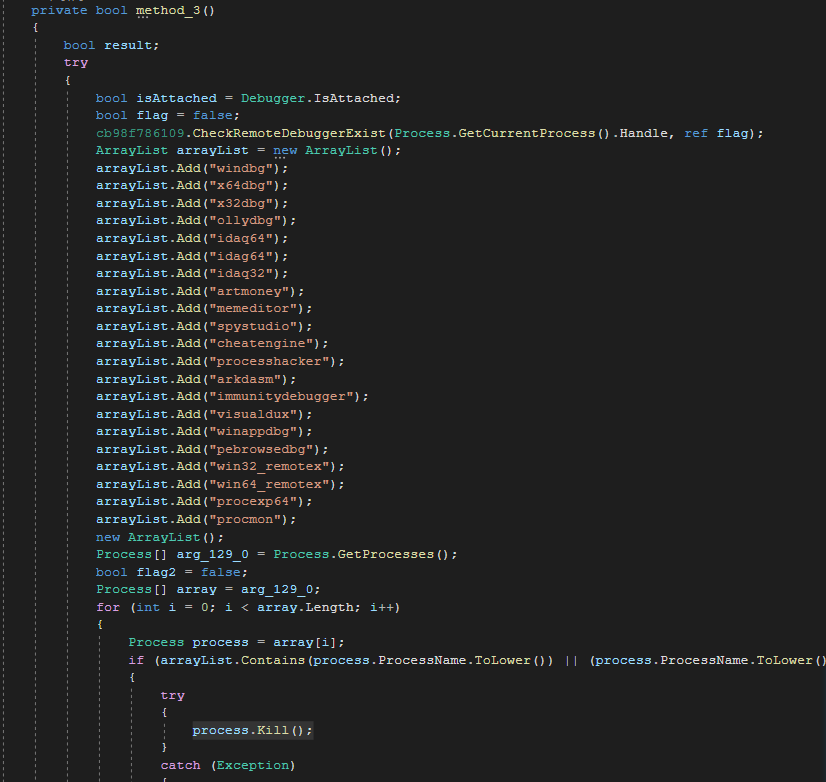
Task: Click the 'bool flag = false;' line
Action: [168, 115]
